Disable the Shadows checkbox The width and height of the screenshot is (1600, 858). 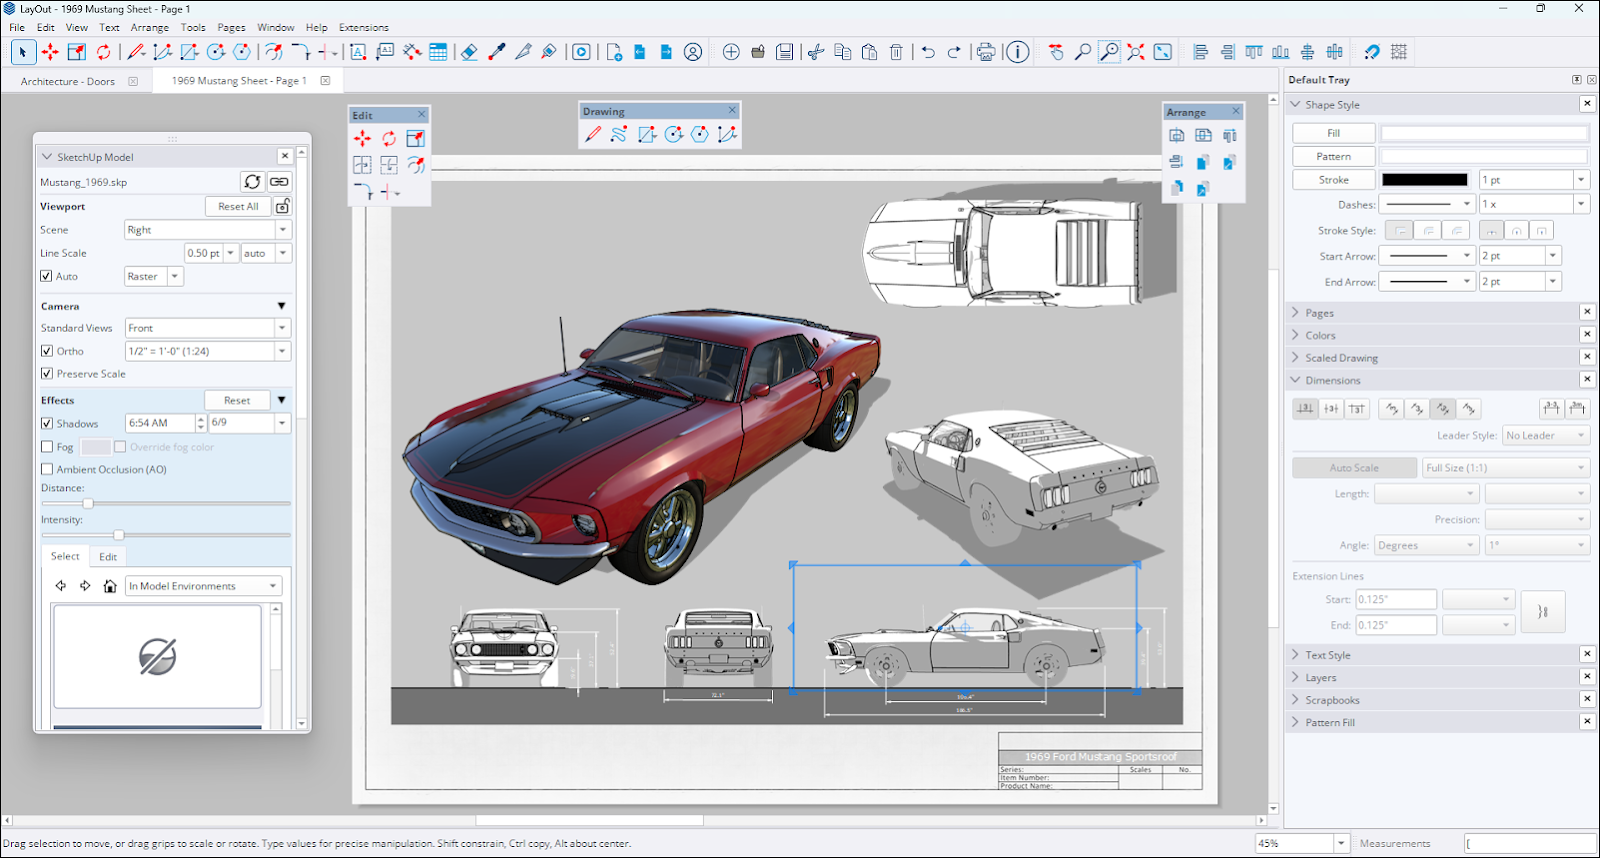click(x=47, y=423)
